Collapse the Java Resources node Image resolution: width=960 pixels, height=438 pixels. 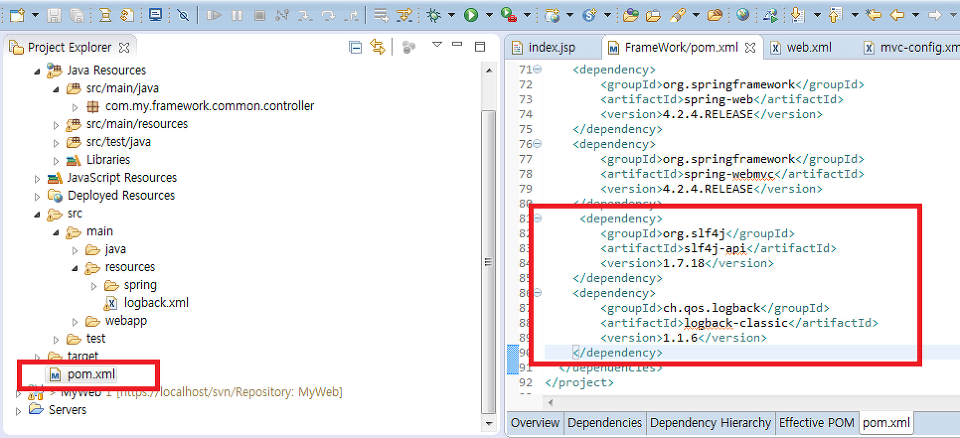pyautogui.click(x=38, y=71)
